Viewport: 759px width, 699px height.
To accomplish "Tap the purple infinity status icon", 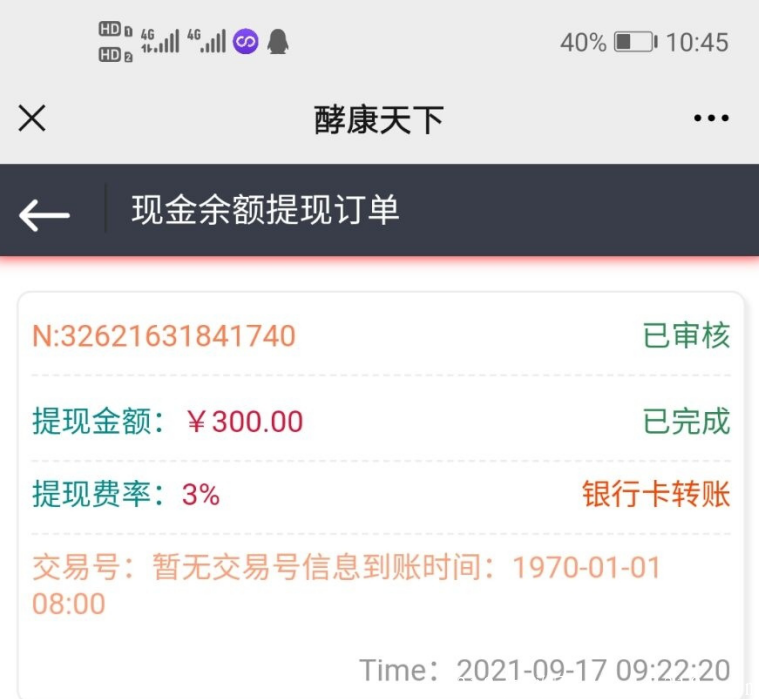I will 246,42.
